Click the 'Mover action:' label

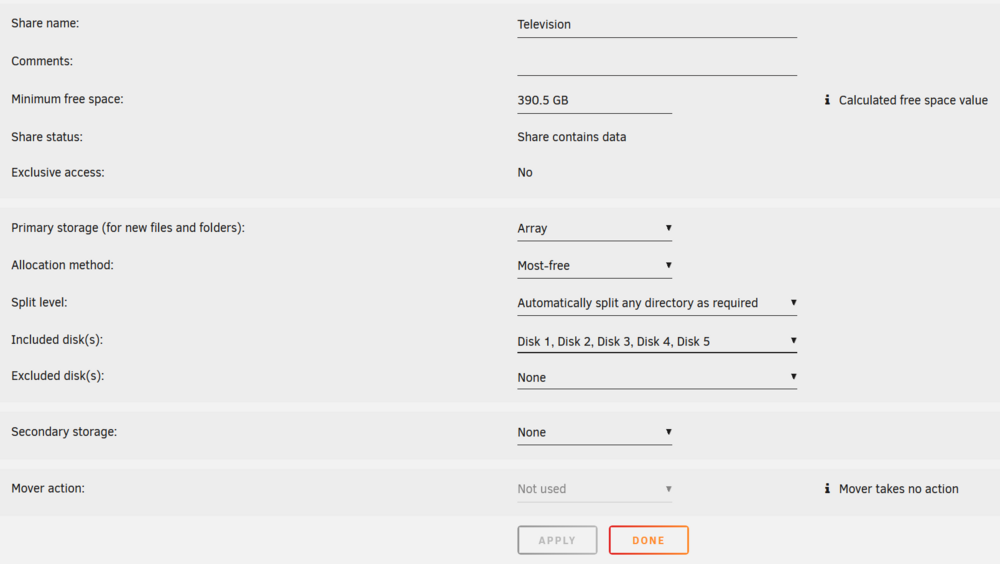[48, 488]
